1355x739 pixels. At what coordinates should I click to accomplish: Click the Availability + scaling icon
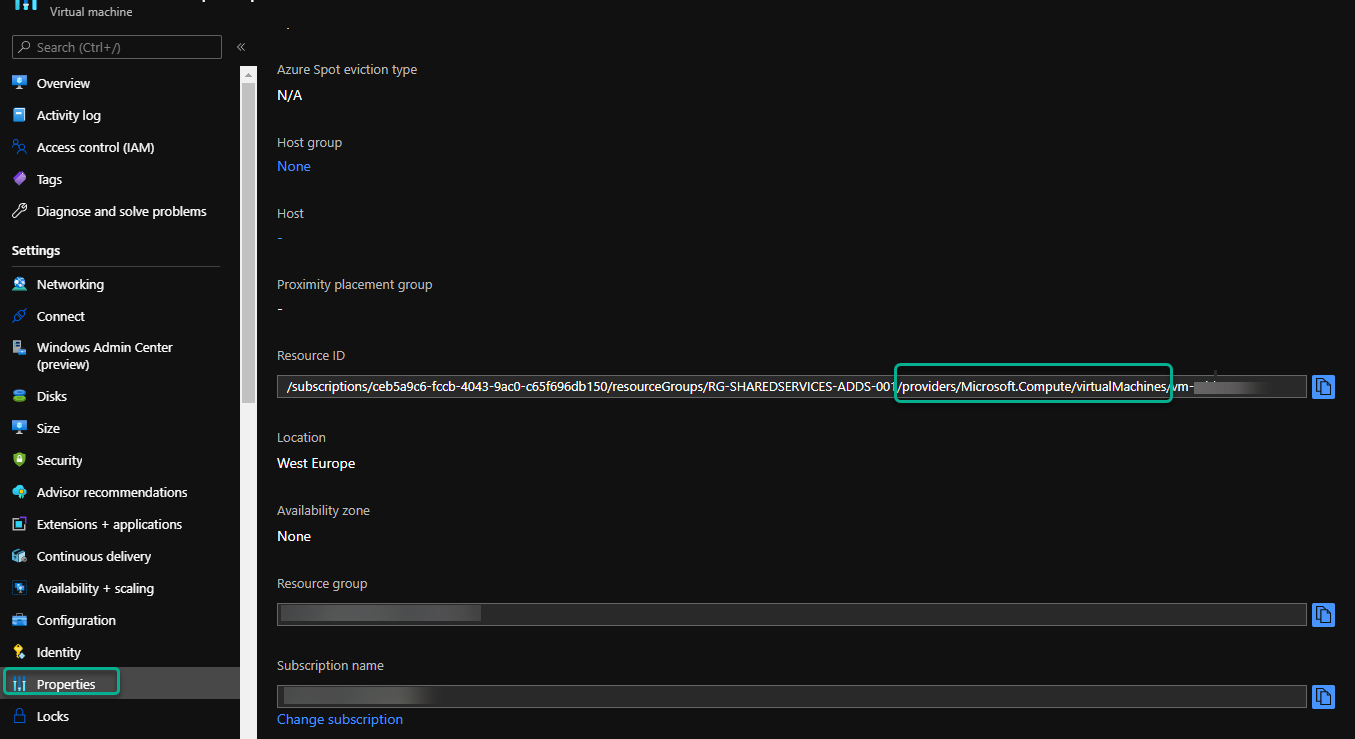pos(19,588)
